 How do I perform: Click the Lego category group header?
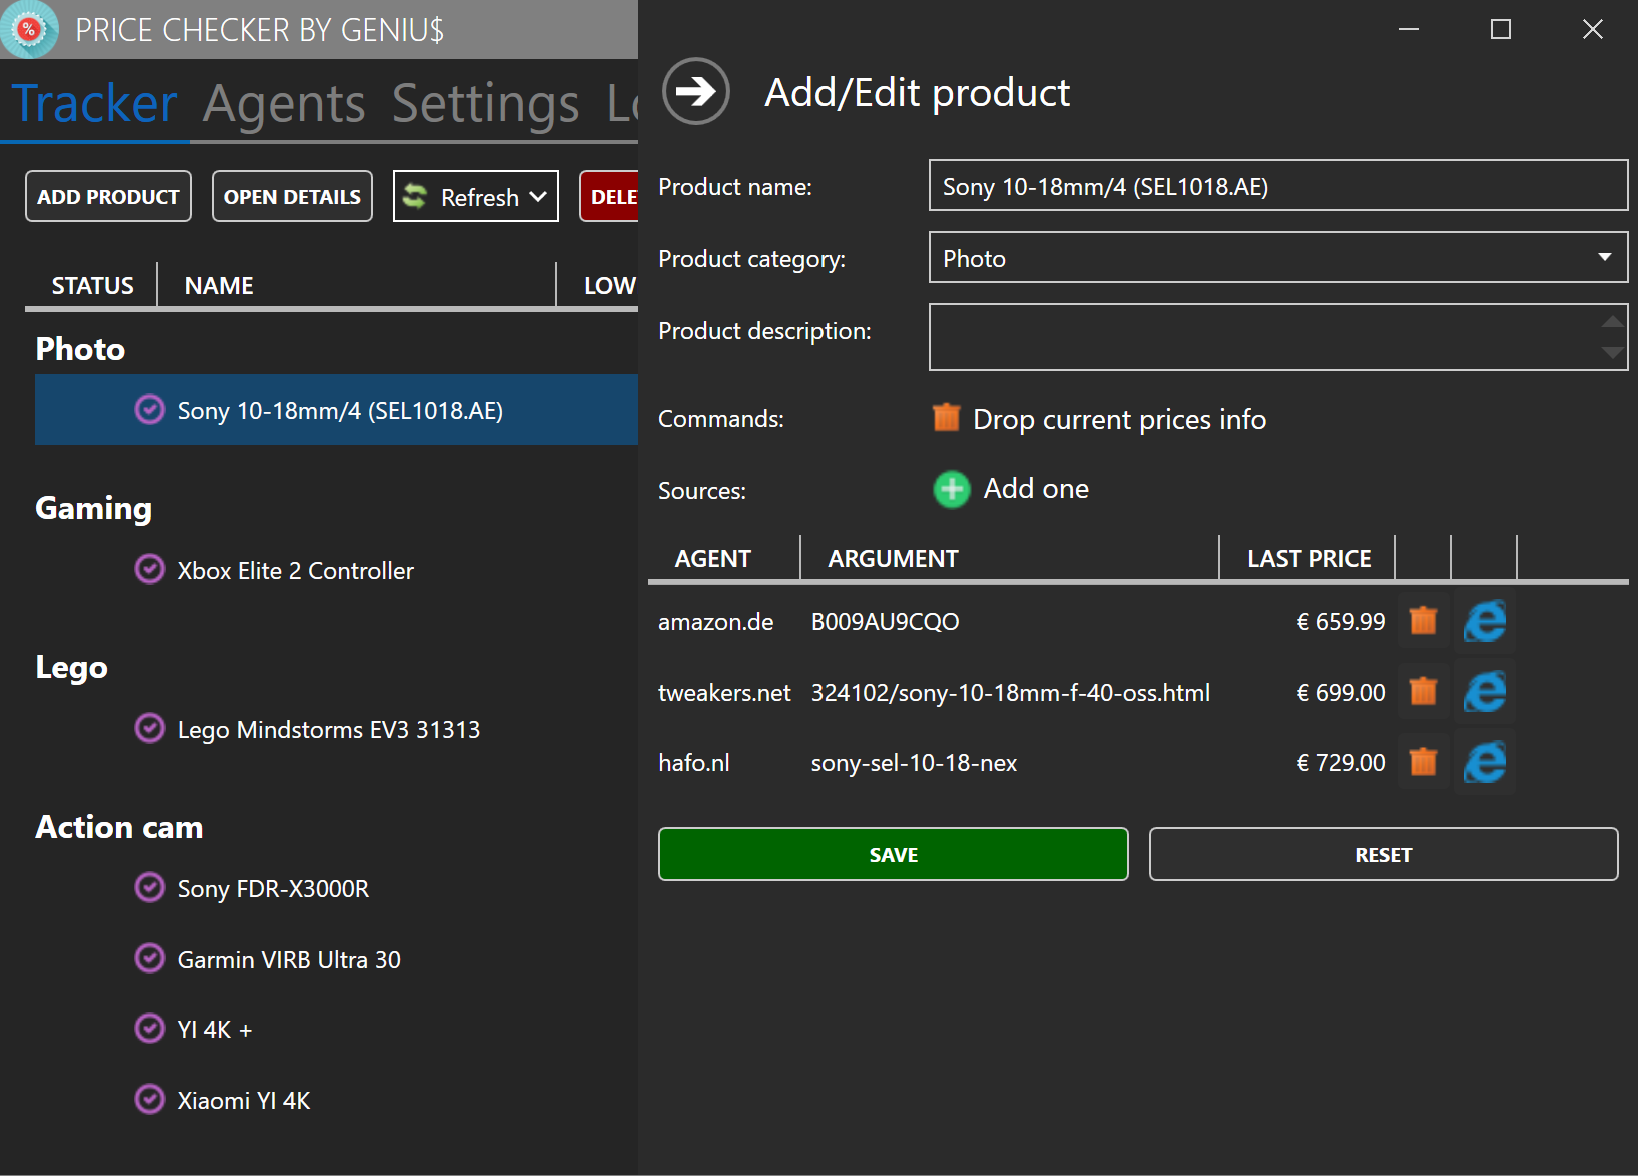pos(71,667)
